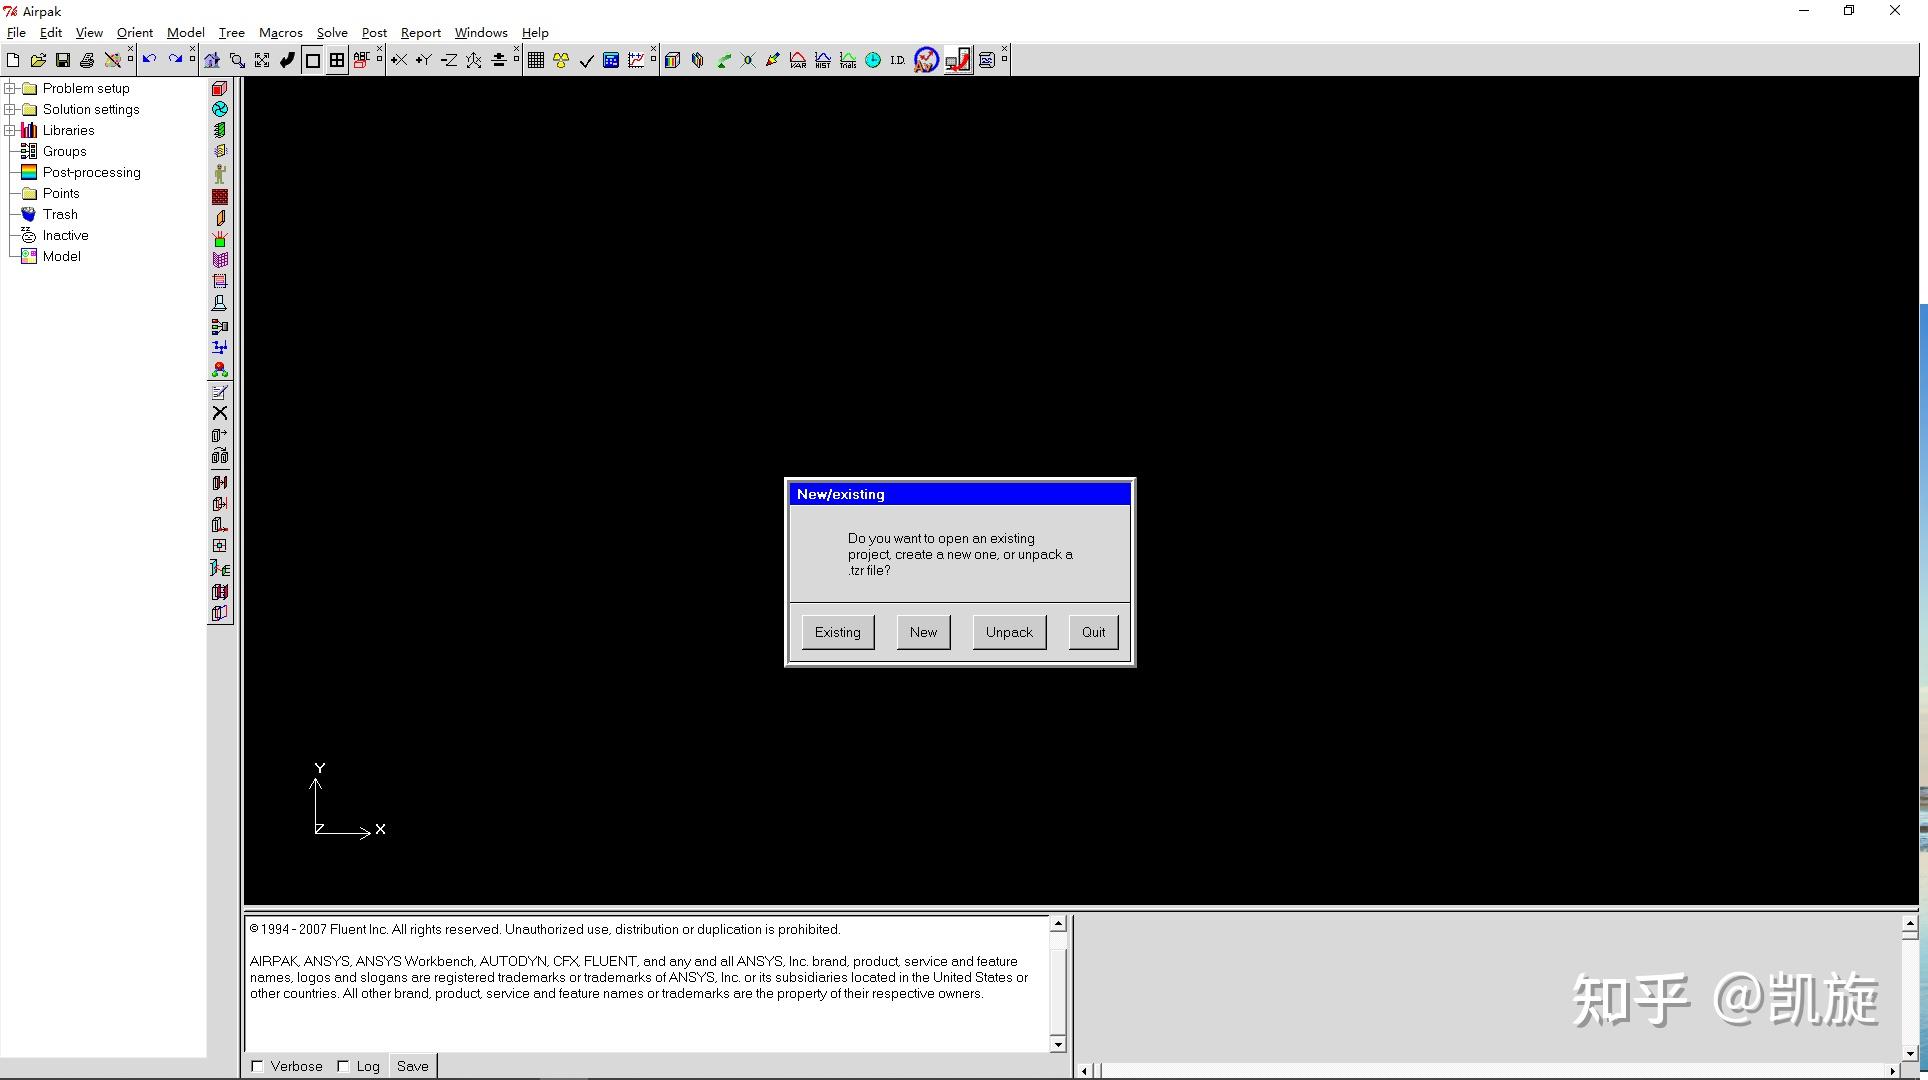This screenshot has width=1928, height=1080.
Task: Expand the Solution settings tree node
Action: (x=10, y=109)
